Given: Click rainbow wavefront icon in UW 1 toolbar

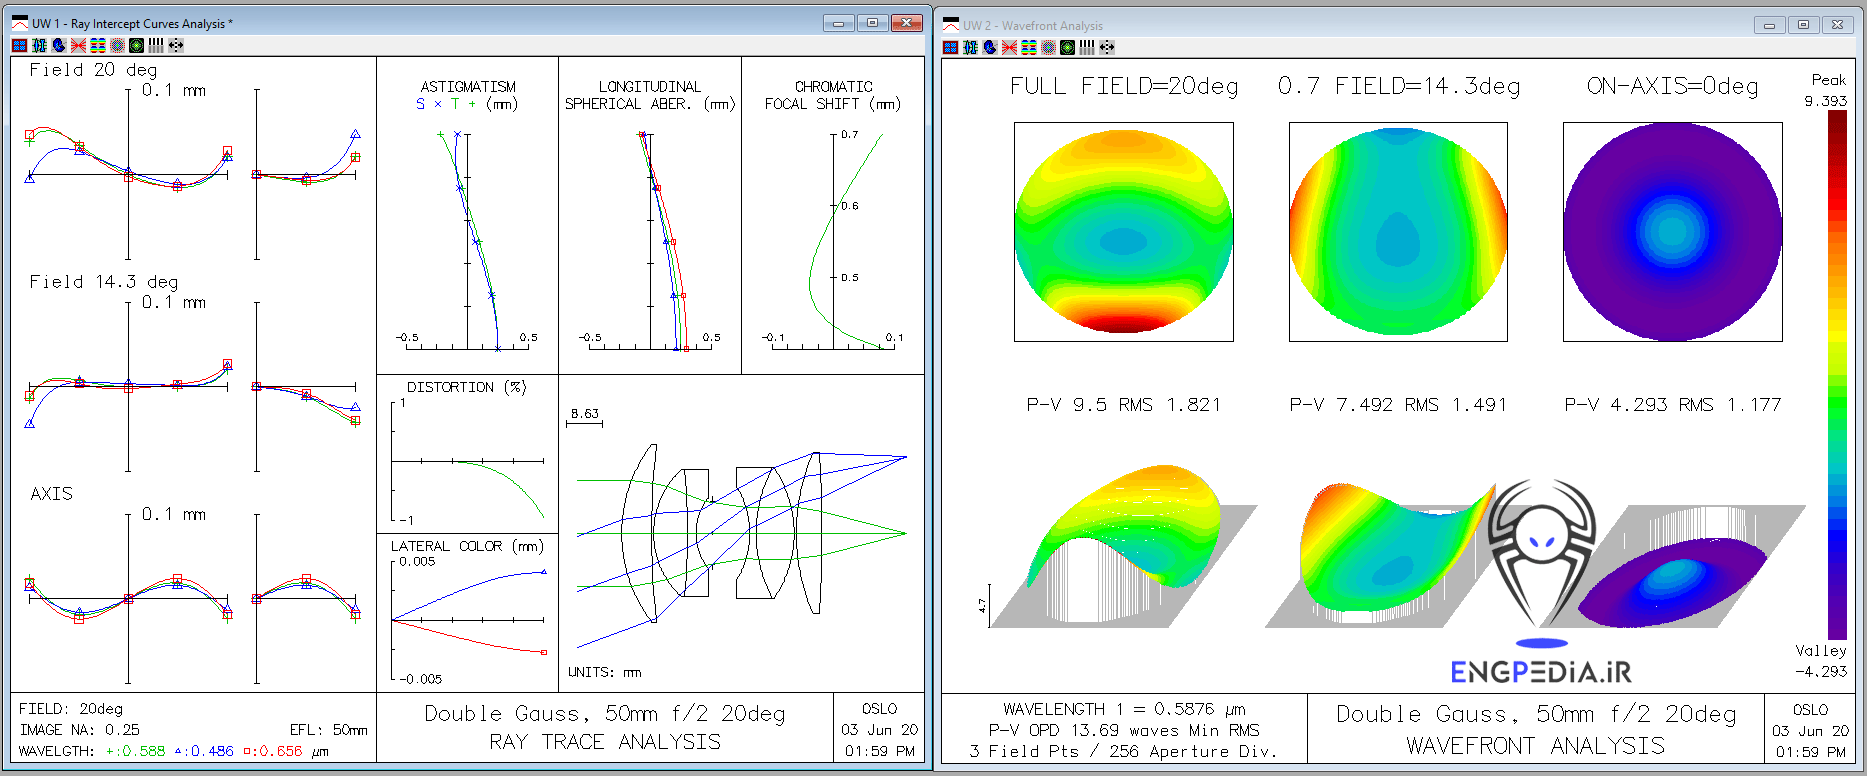Looking at the screenshot, I should tap(98, 45).
